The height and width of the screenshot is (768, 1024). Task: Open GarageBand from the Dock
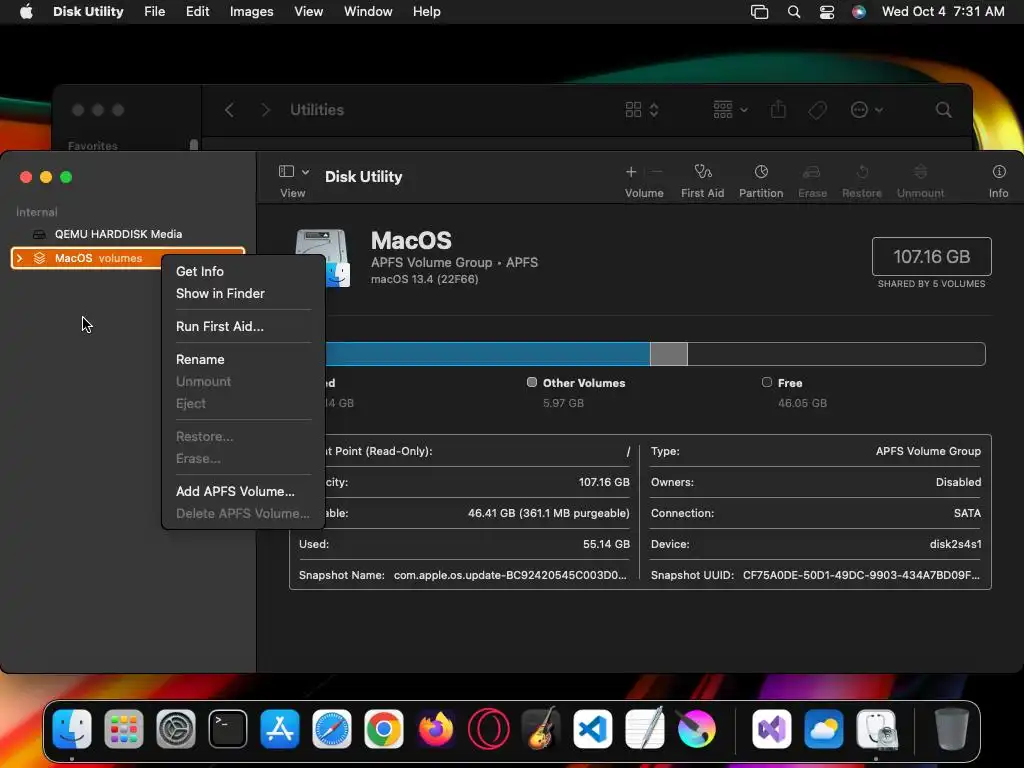click(x=541, y=728)
